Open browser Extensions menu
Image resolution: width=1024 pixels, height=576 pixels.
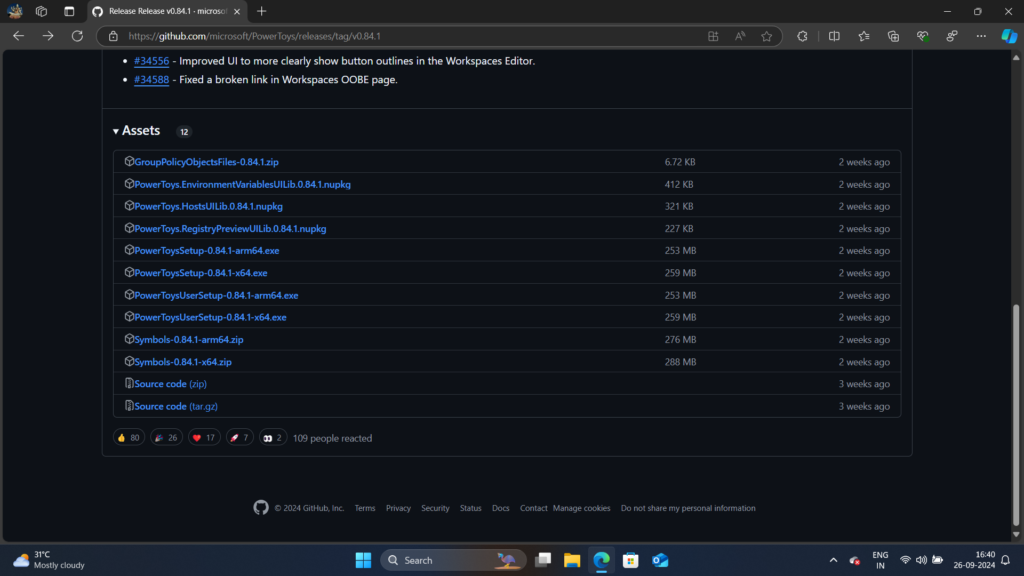click(x=803, y=36)
